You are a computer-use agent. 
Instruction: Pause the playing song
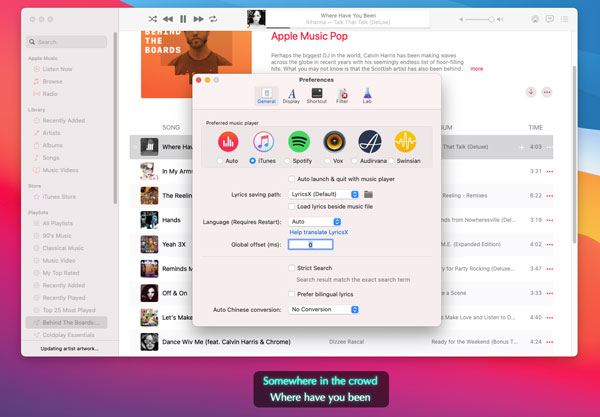click(183, 19)
